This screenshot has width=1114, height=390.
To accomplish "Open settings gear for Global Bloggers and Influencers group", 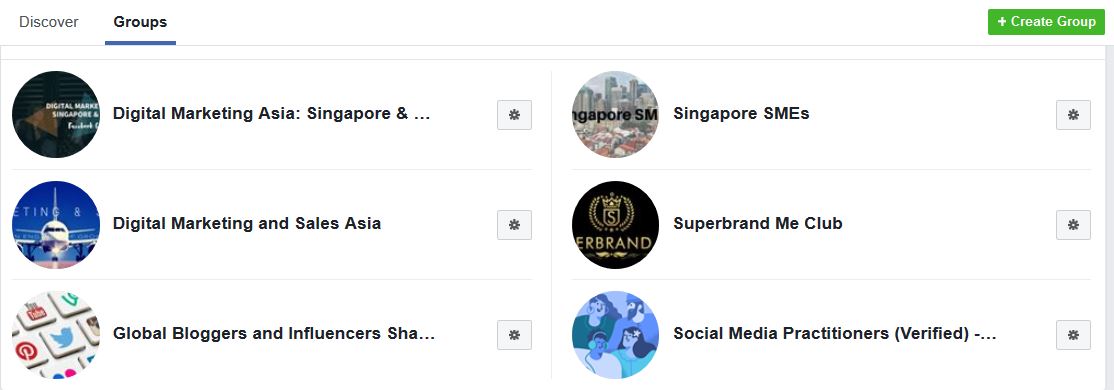I will 514,335.
